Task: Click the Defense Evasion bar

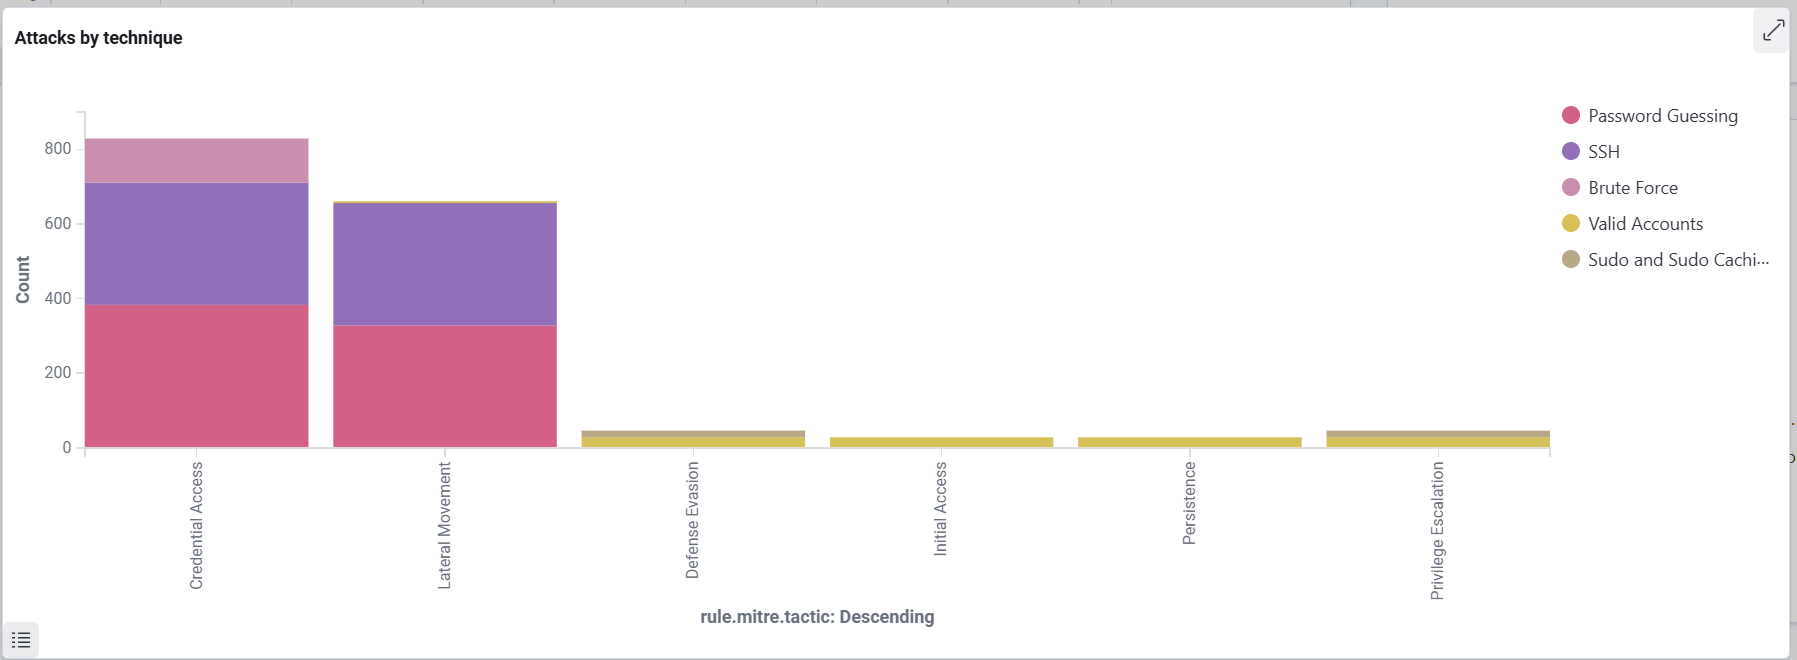Action: pyautogui.click(x=693, y=439)
